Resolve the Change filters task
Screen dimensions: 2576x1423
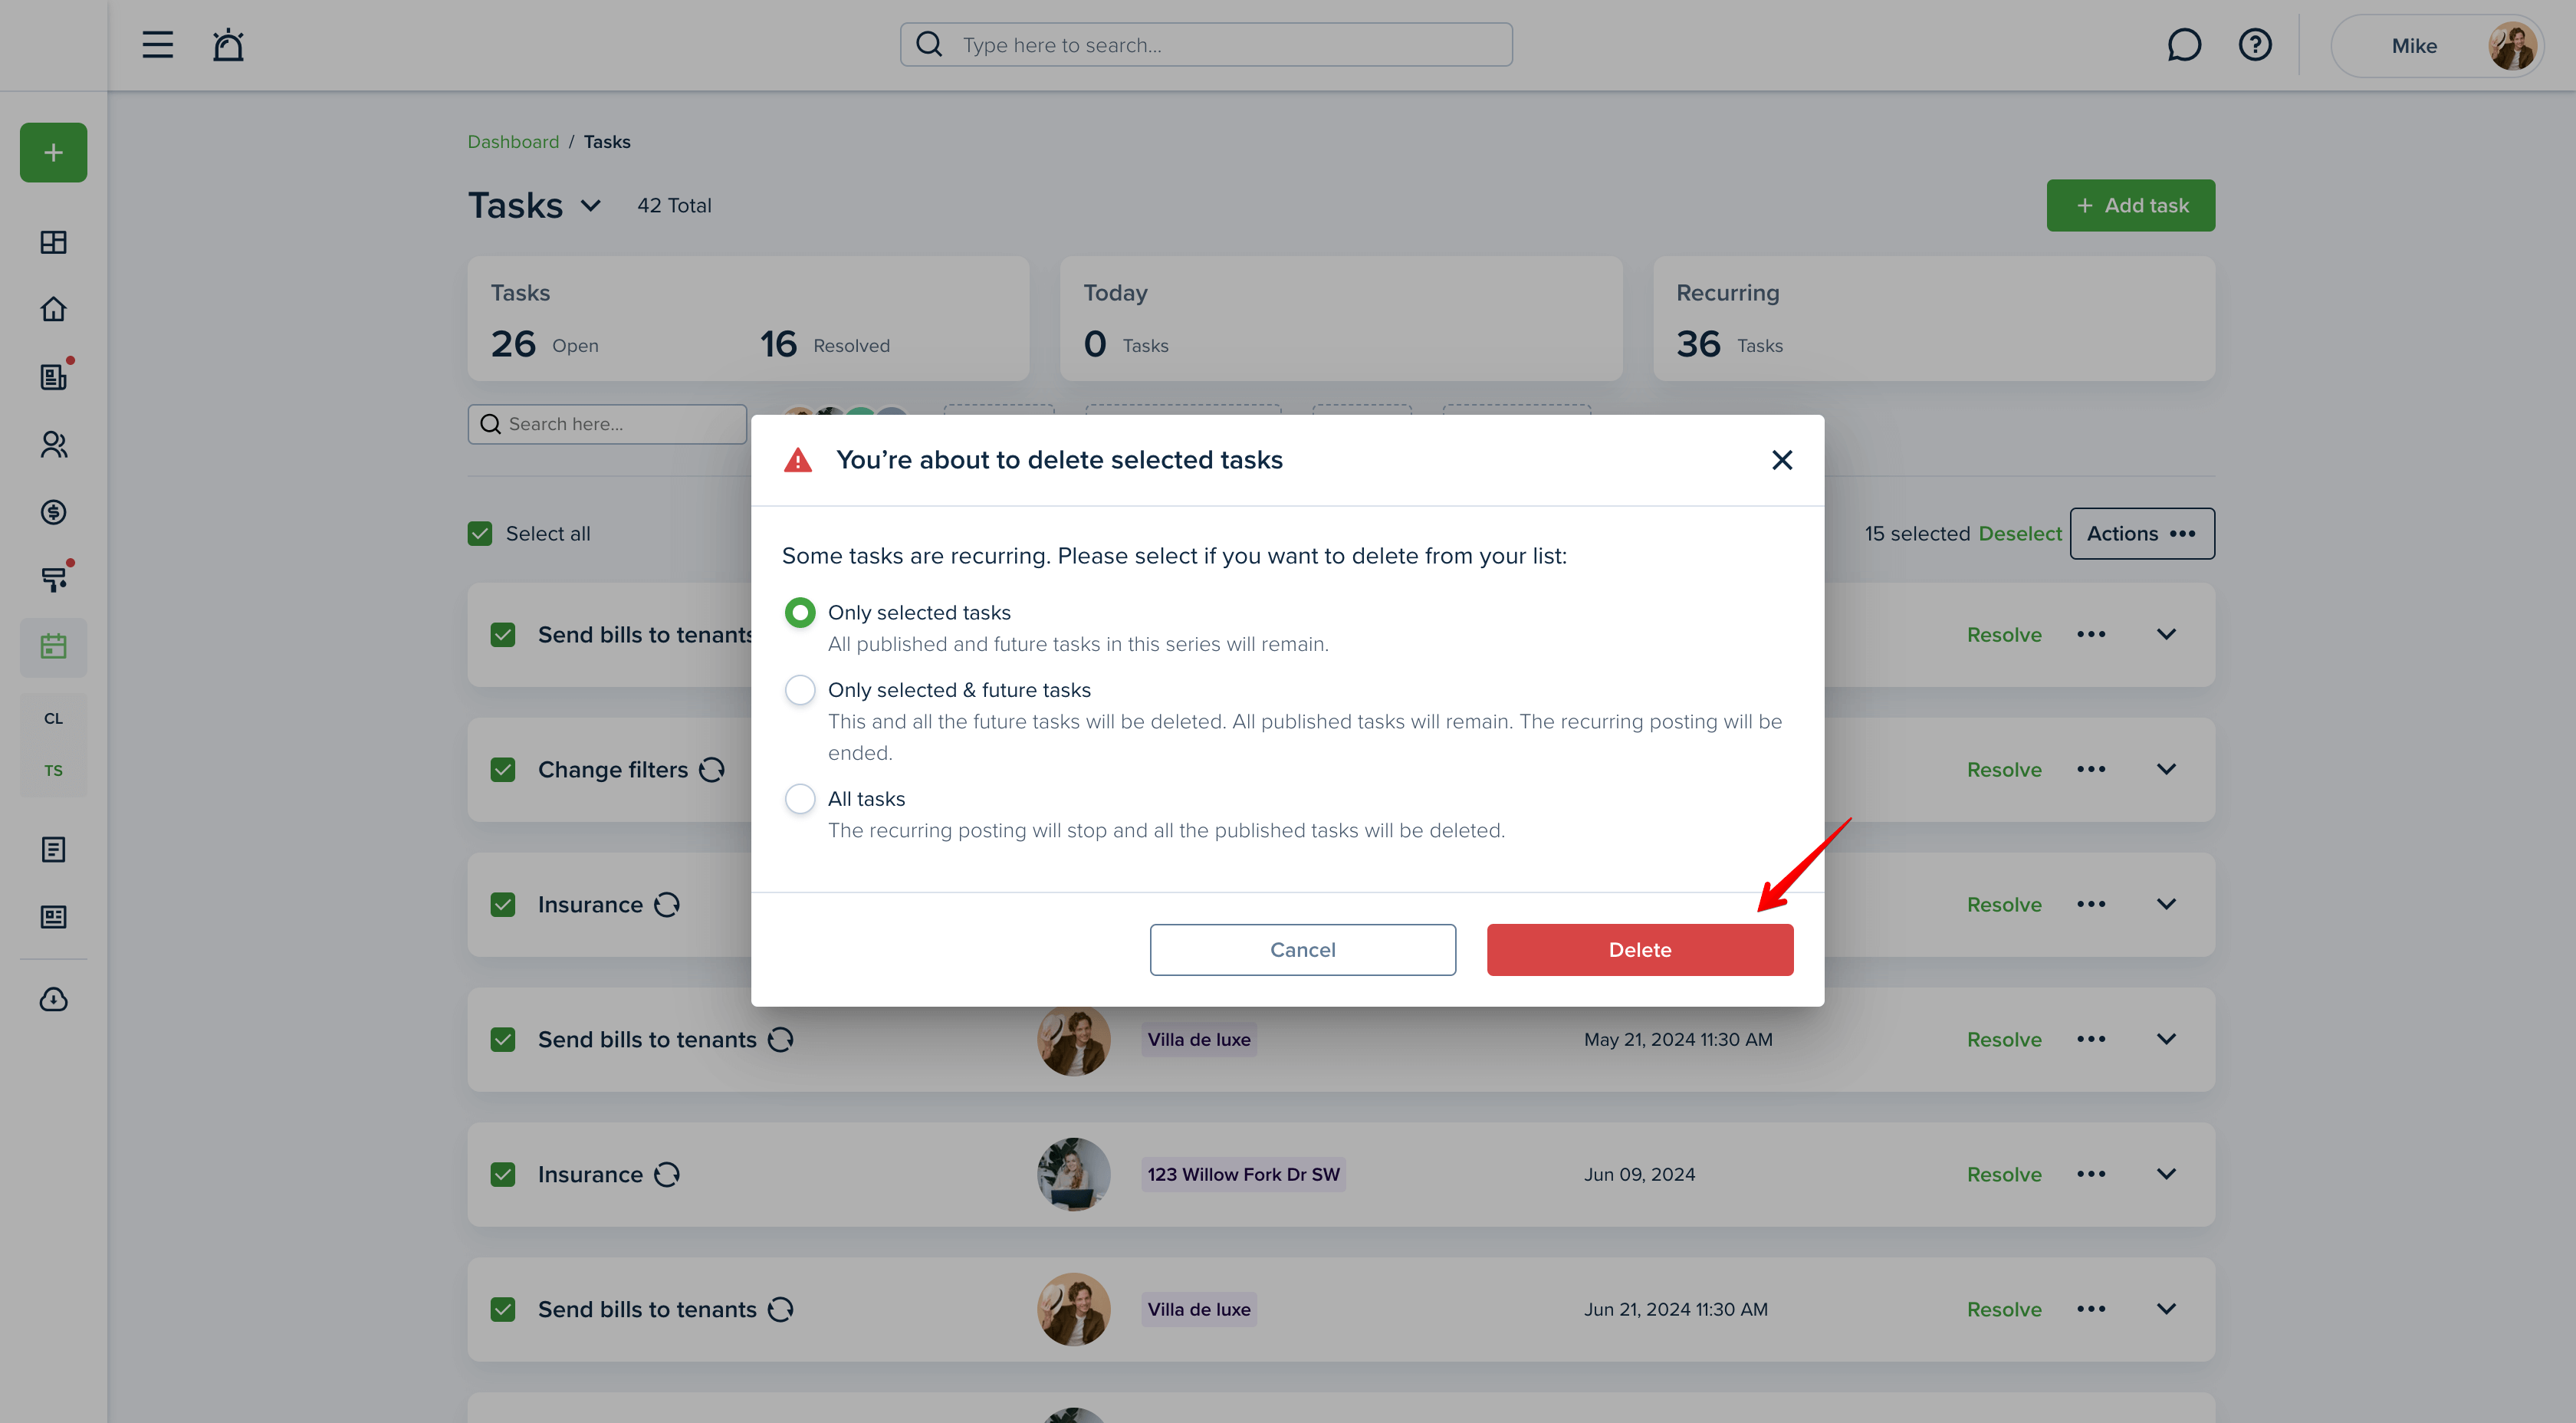point(2003,769)
